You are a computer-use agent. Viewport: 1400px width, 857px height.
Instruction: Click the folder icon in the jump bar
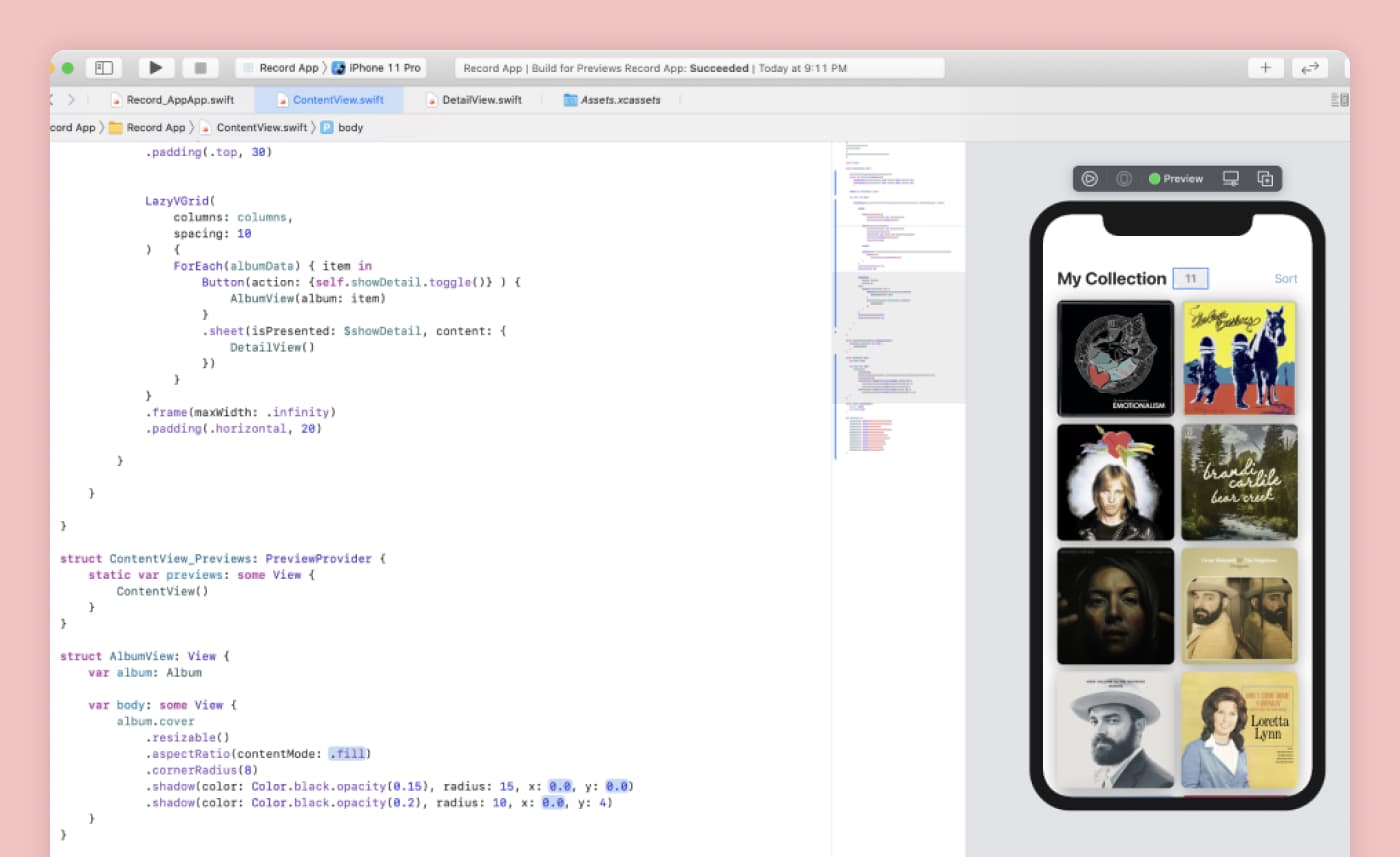pyautogui.click(x=115, y=128)
